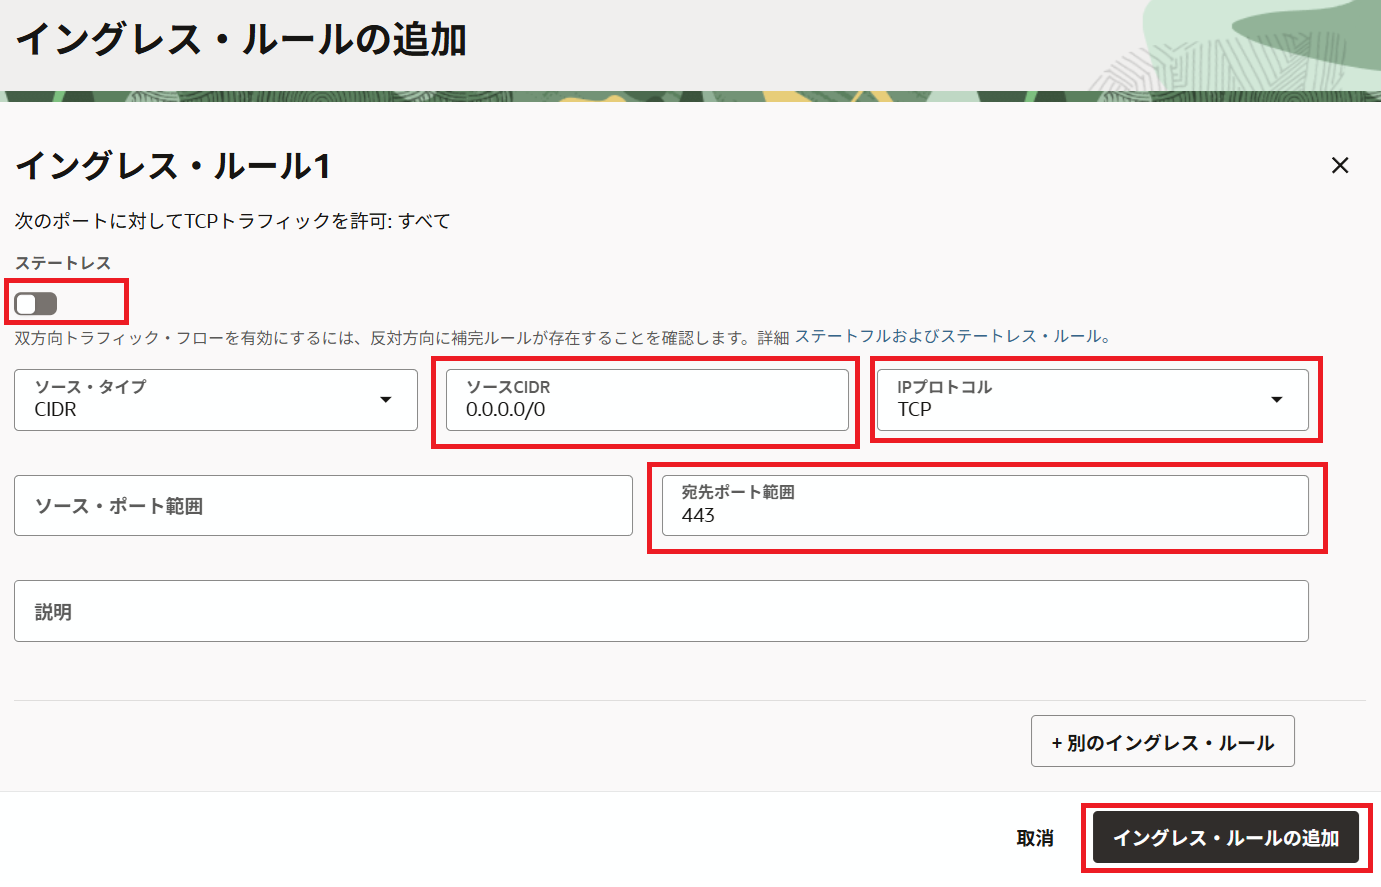The width and height of the screenshot is (1381, 887).
Task: Open the ステートフルおよびステートレス・ルール link
Action: (952, 337)
